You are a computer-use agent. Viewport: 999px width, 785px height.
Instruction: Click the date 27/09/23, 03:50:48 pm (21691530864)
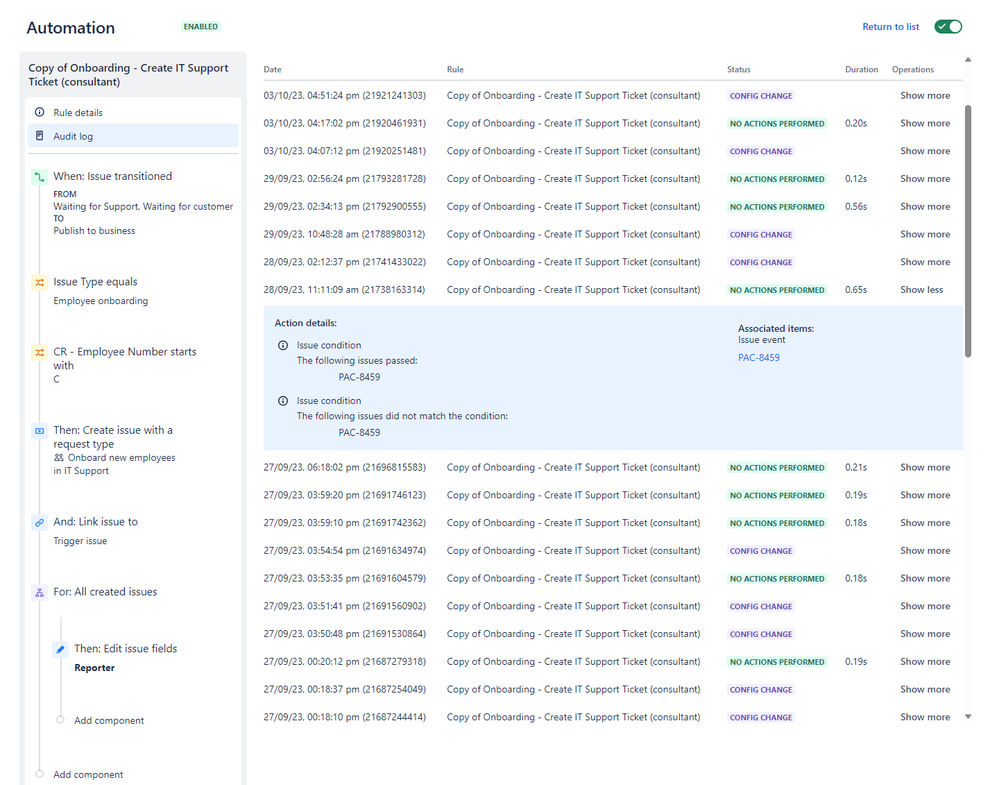click(344, 634)
